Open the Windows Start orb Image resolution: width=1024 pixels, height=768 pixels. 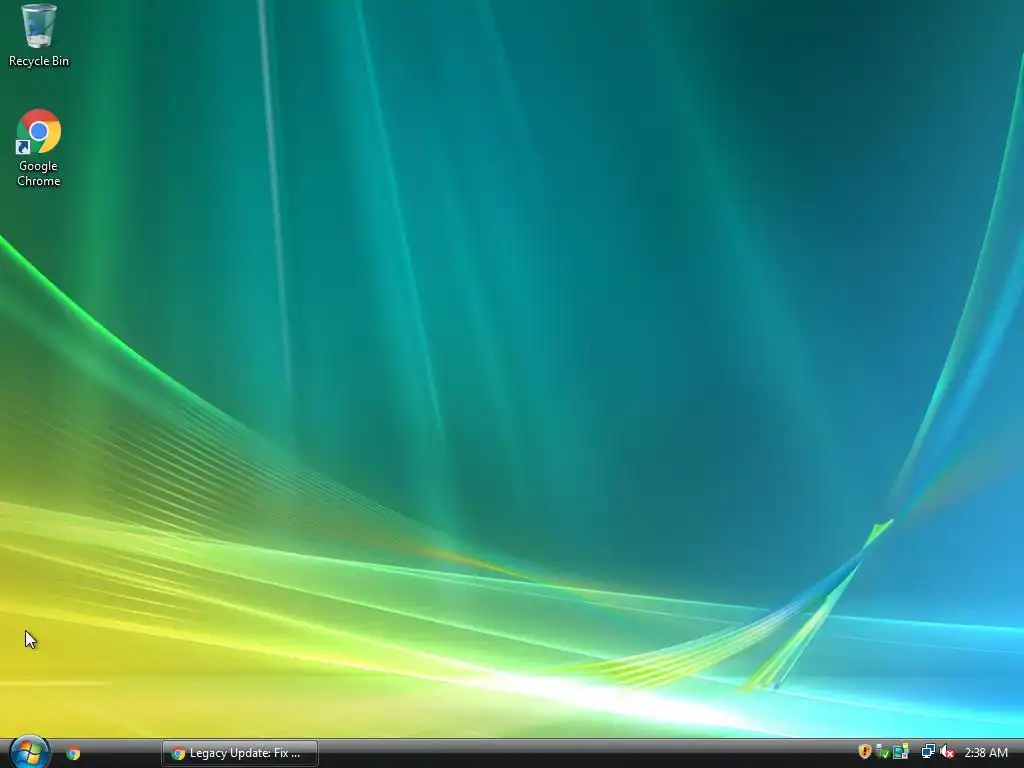point(29,752)
